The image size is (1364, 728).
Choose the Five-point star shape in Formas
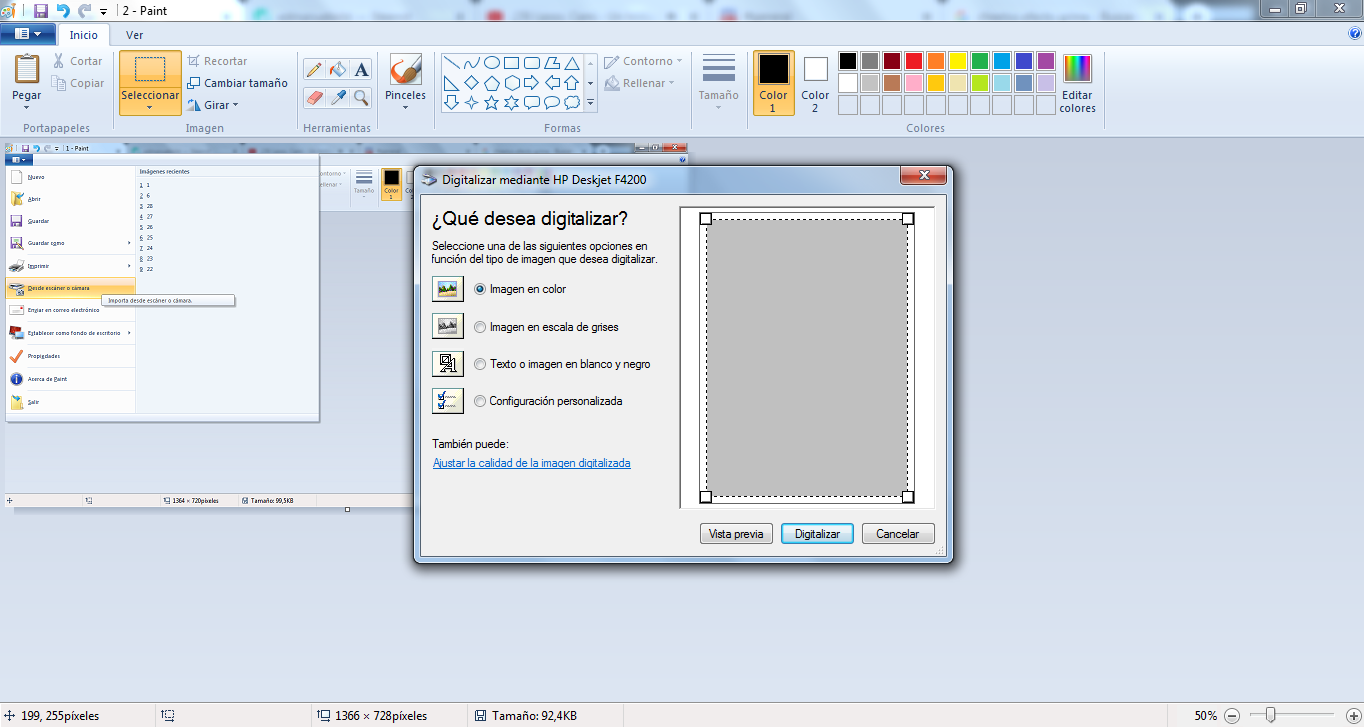point(491,103)
